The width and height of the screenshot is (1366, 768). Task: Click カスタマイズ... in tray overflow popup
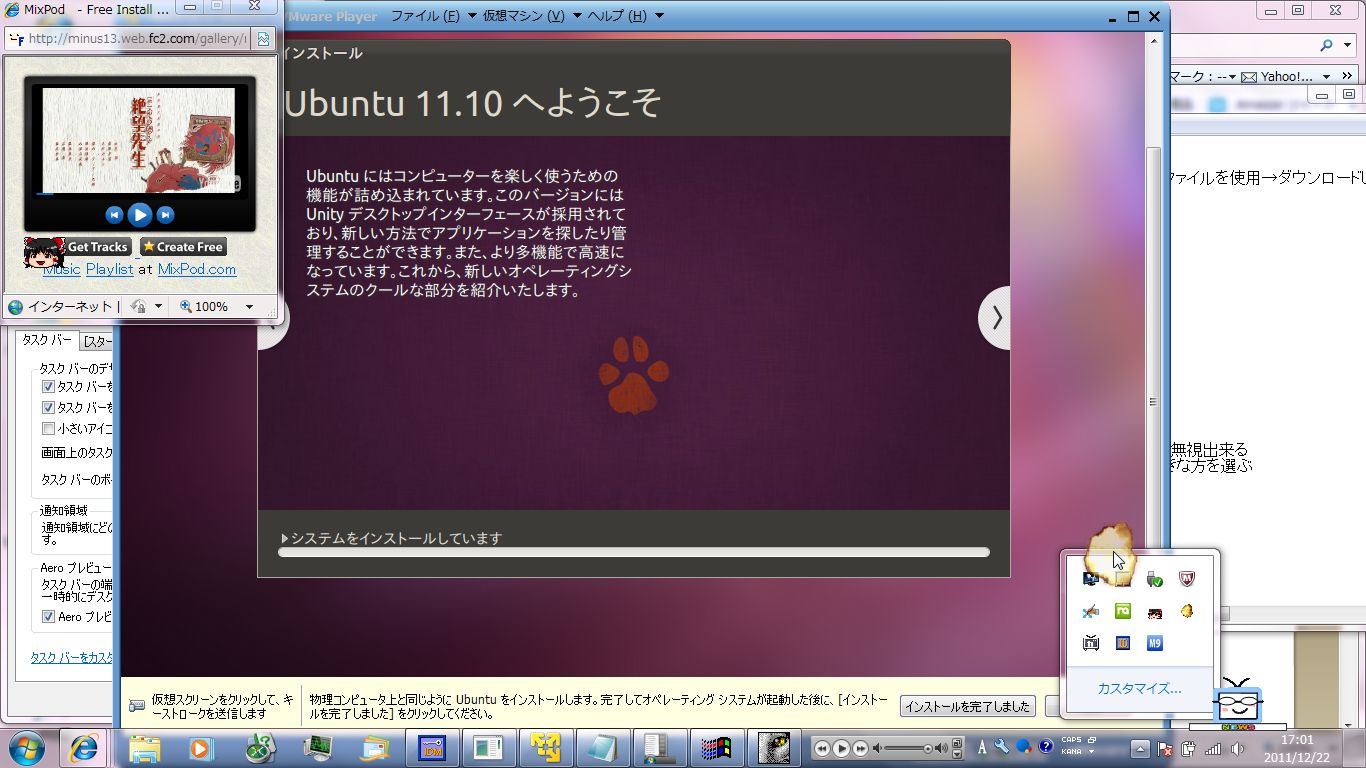[x=1139, y=689]
